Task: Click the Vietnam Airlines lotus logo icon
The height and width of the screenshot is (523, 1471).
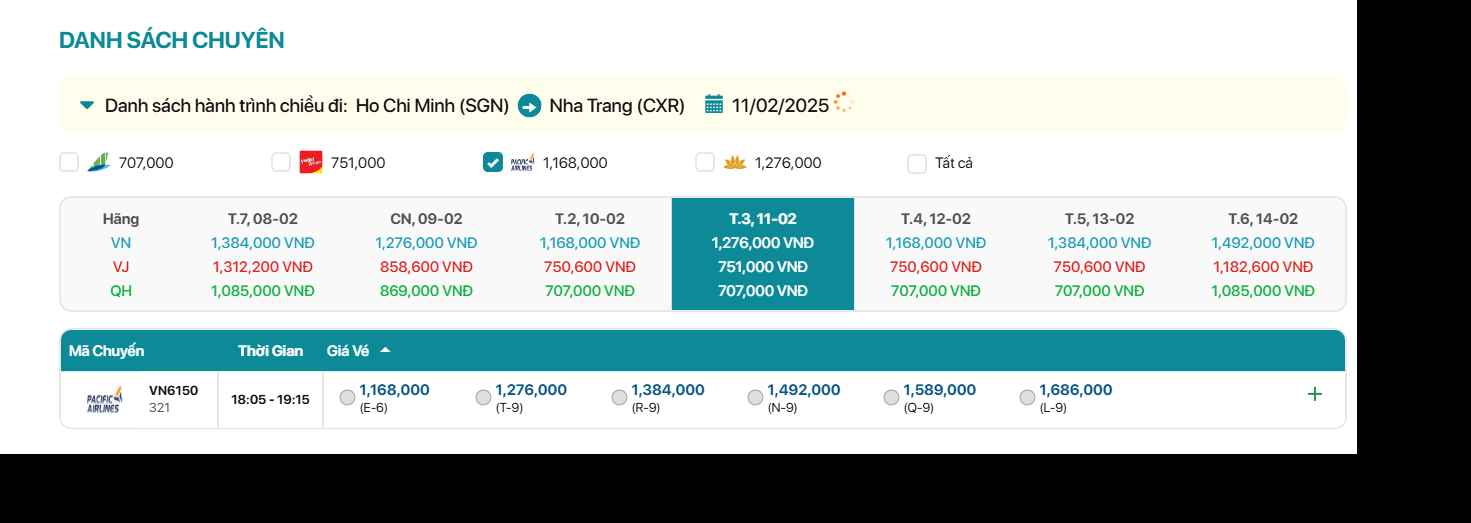Action: coord(735,162)
